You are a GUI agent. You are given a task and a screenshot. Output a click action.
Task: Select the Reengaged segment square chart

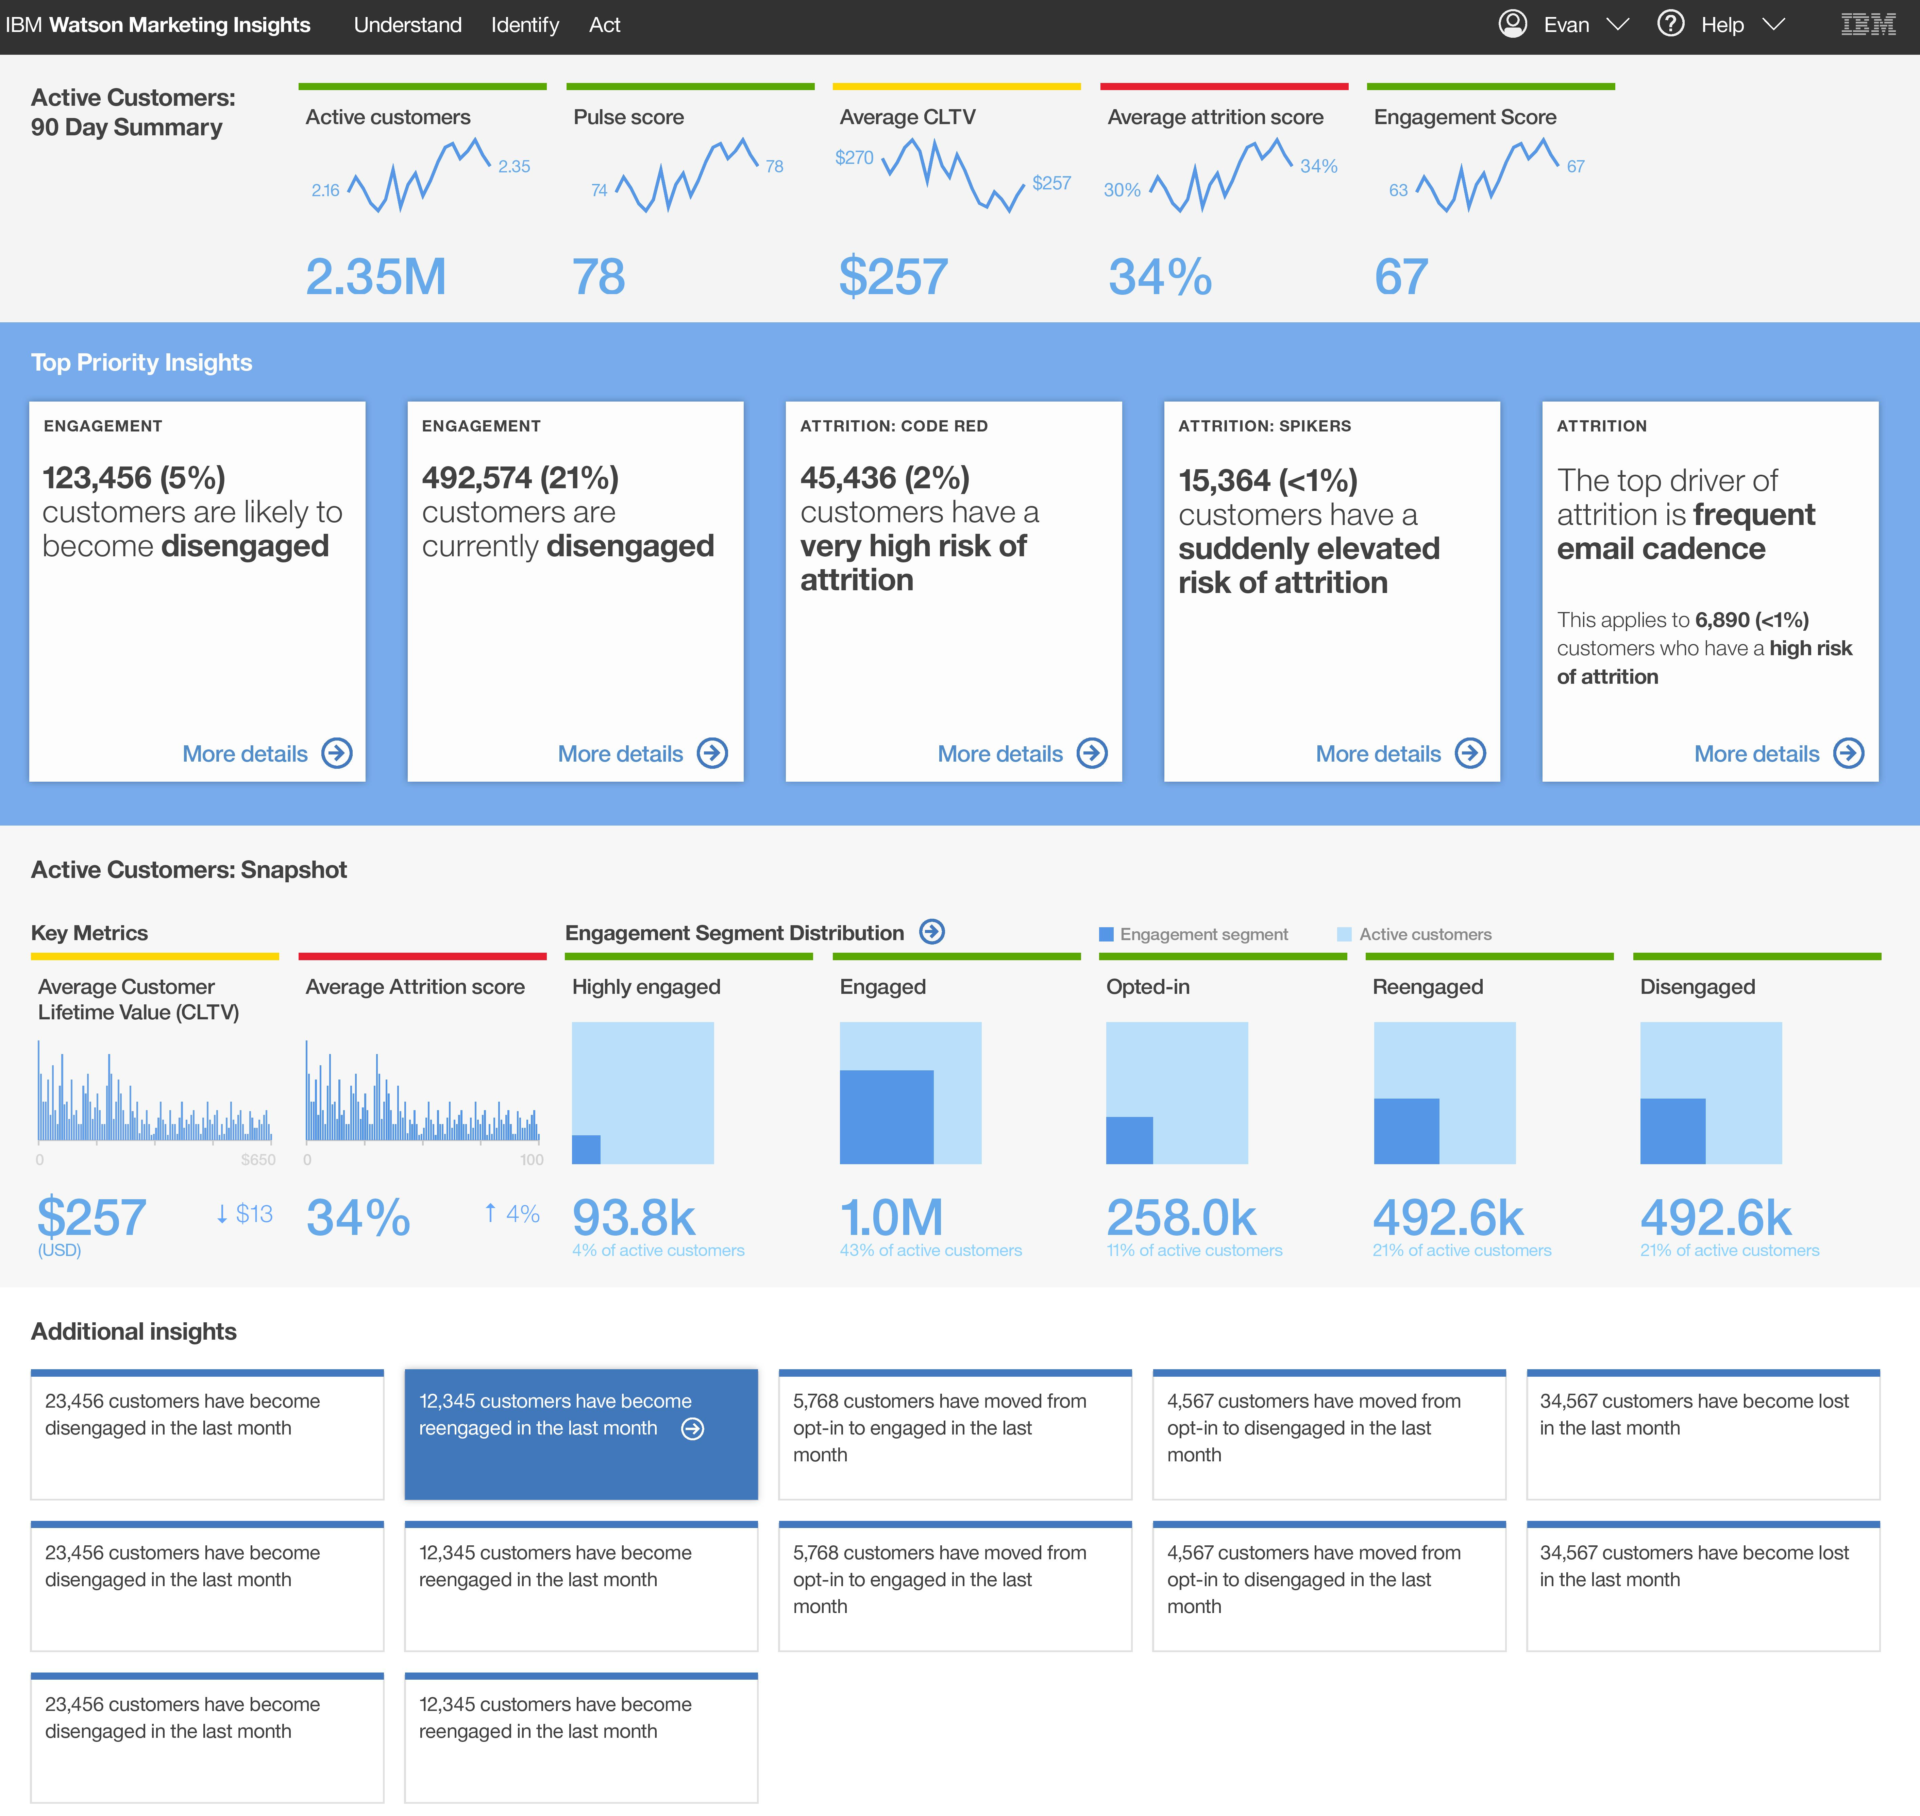click(1444, 1093)
